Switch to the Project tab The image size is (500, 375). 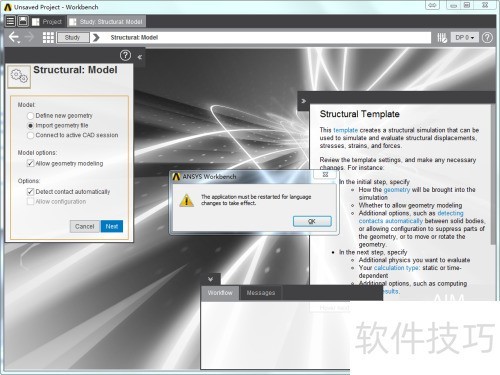[47, 22]
